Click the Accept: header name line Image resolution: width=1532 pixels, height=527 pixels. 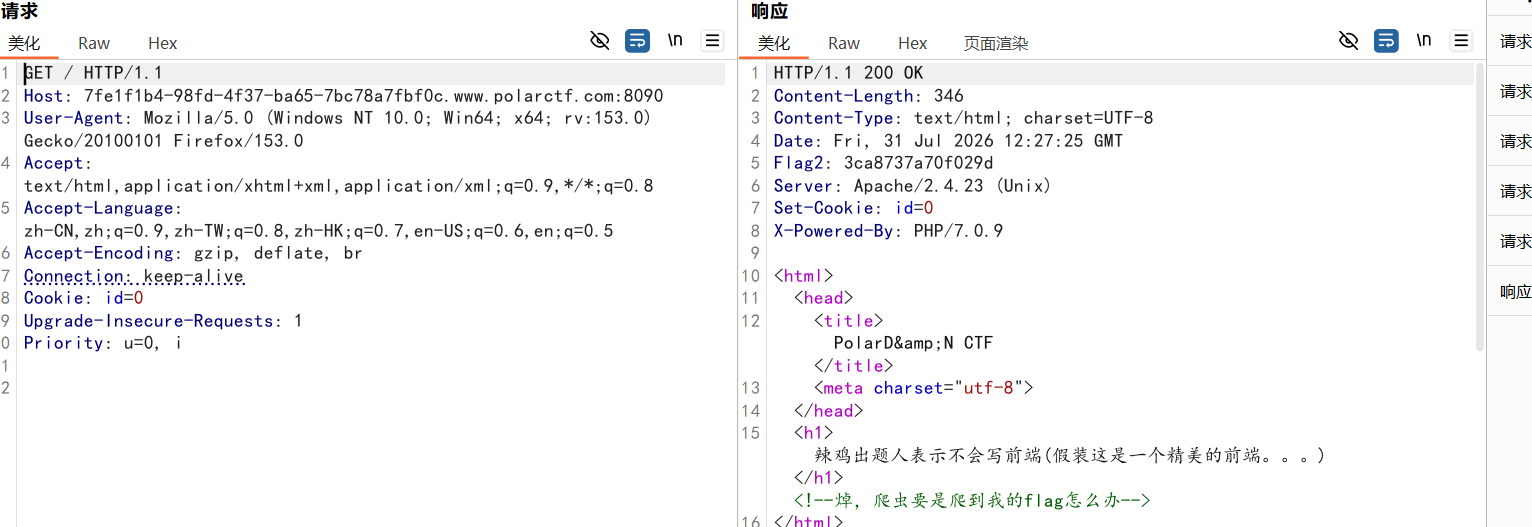tap(58, 163)
